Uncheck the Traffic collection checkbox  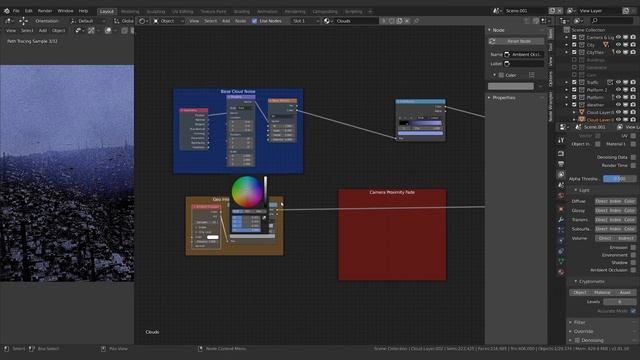tap(574, 82)
